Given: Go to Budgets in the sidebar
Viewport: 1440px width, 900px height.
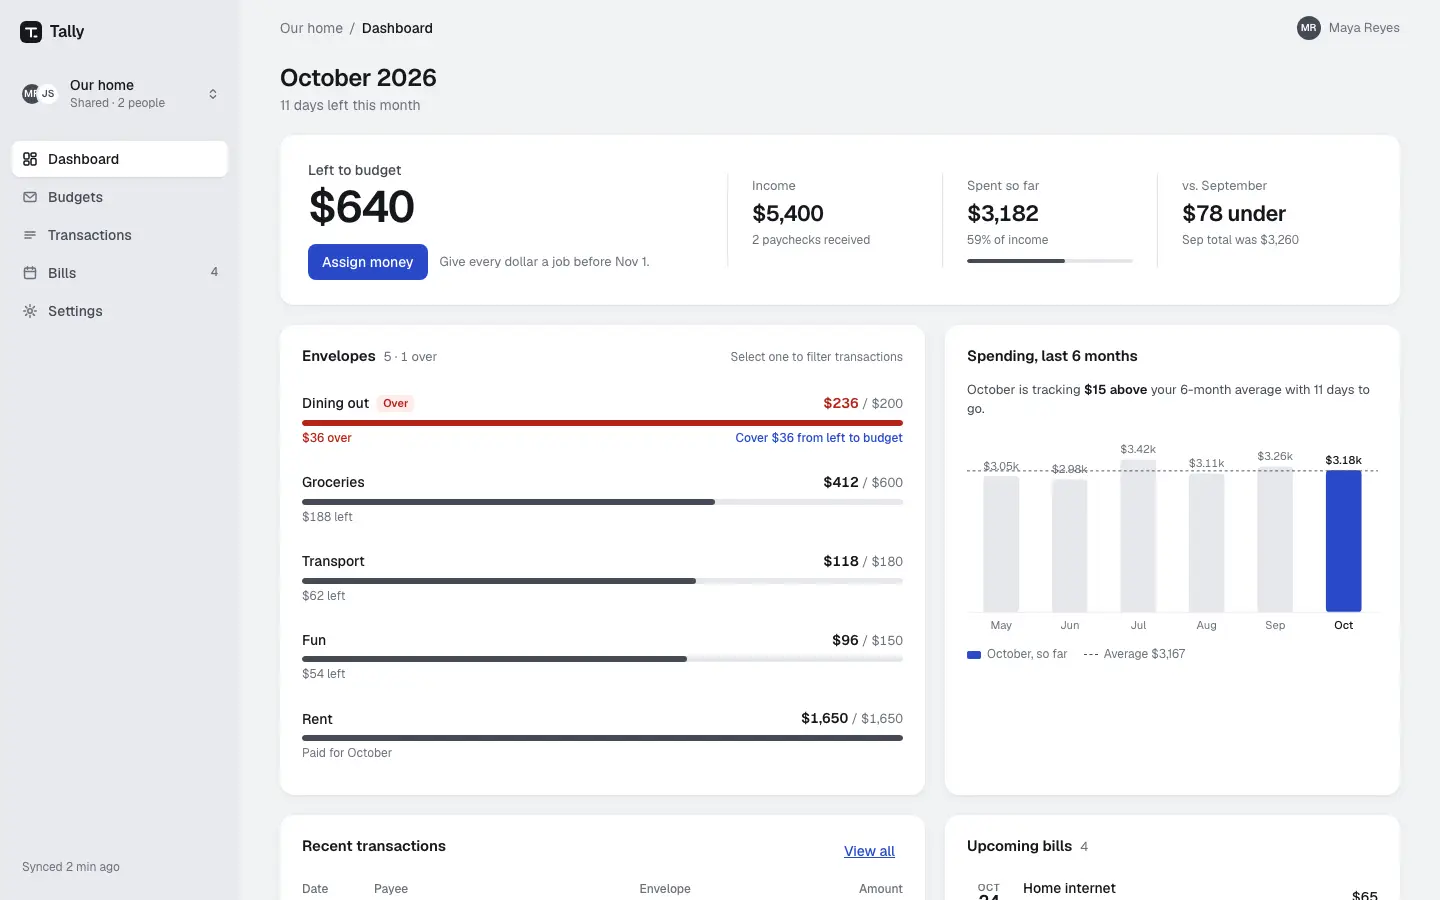Looking at the screenshot, I should pos(120,197).
